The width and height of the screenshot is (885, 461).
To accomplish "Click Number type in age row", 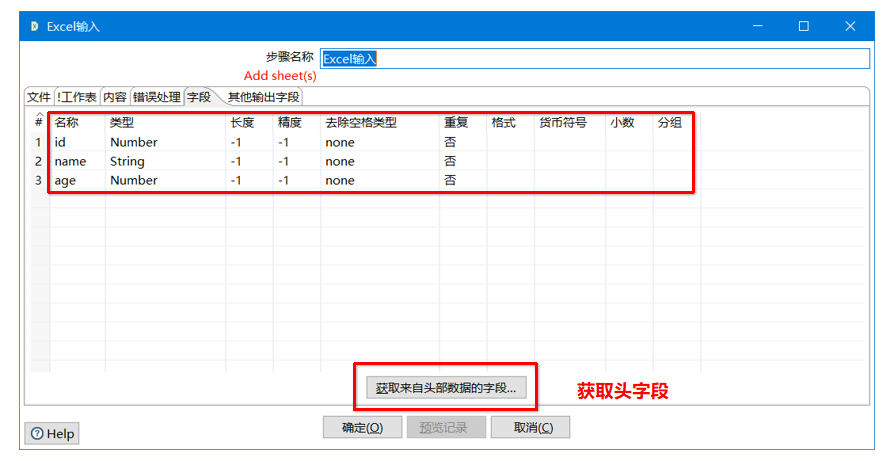I will pyautogui.click(x=165, y=181).
